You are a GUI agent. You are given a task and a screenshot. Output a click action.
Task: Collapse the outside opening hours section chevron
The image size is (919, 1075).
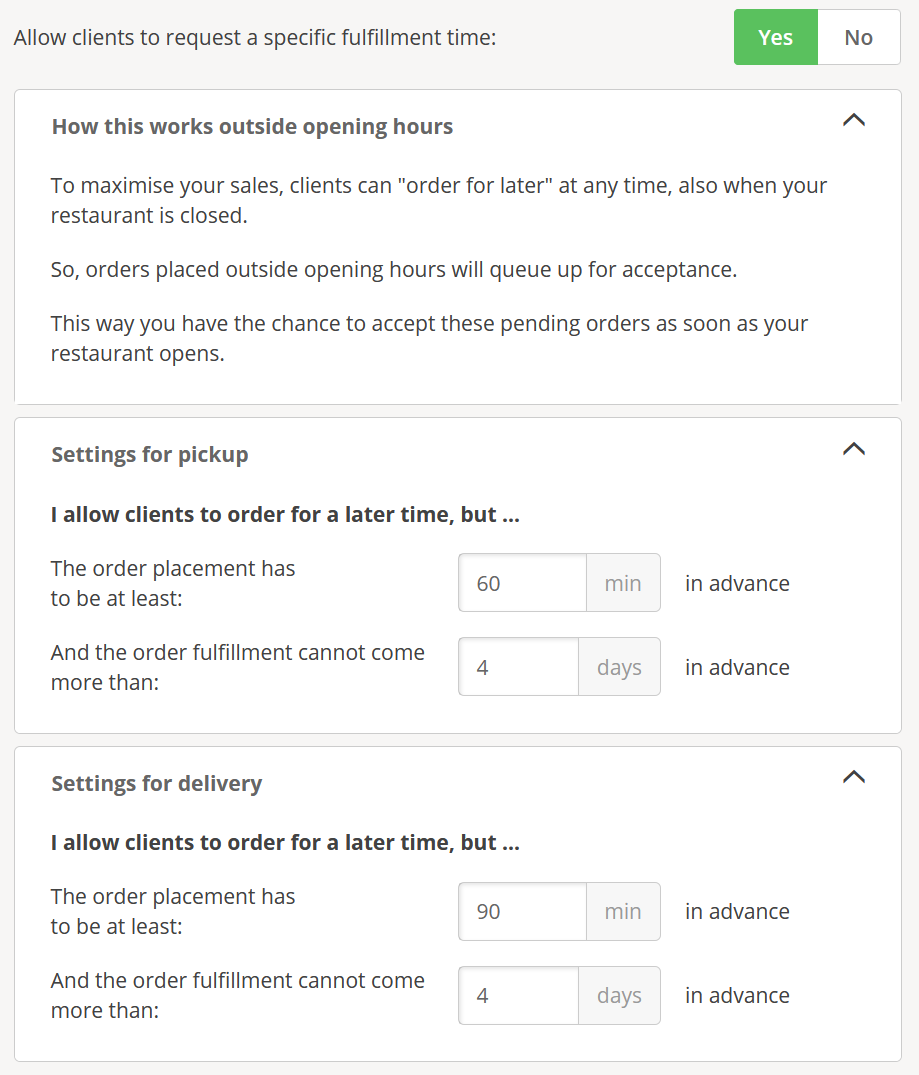853,121
